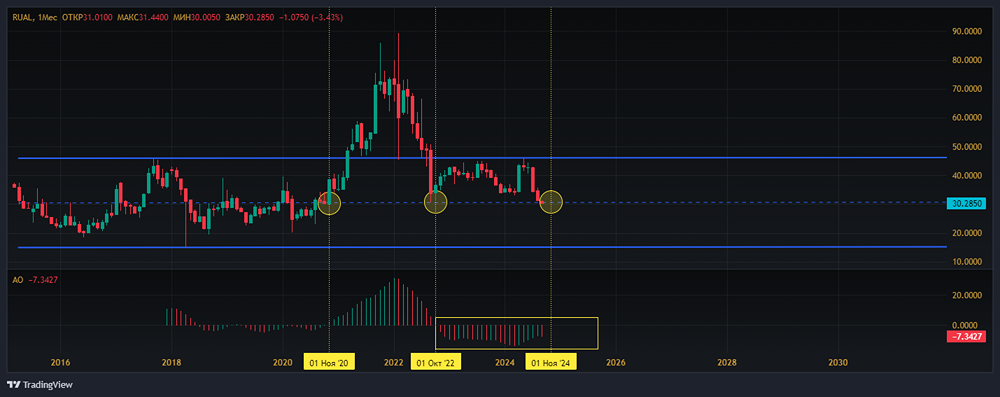The height and width of the screenshot is (397, 1000).
Task: Click the 2016 time axis label
Action: (x=60, y=363)
